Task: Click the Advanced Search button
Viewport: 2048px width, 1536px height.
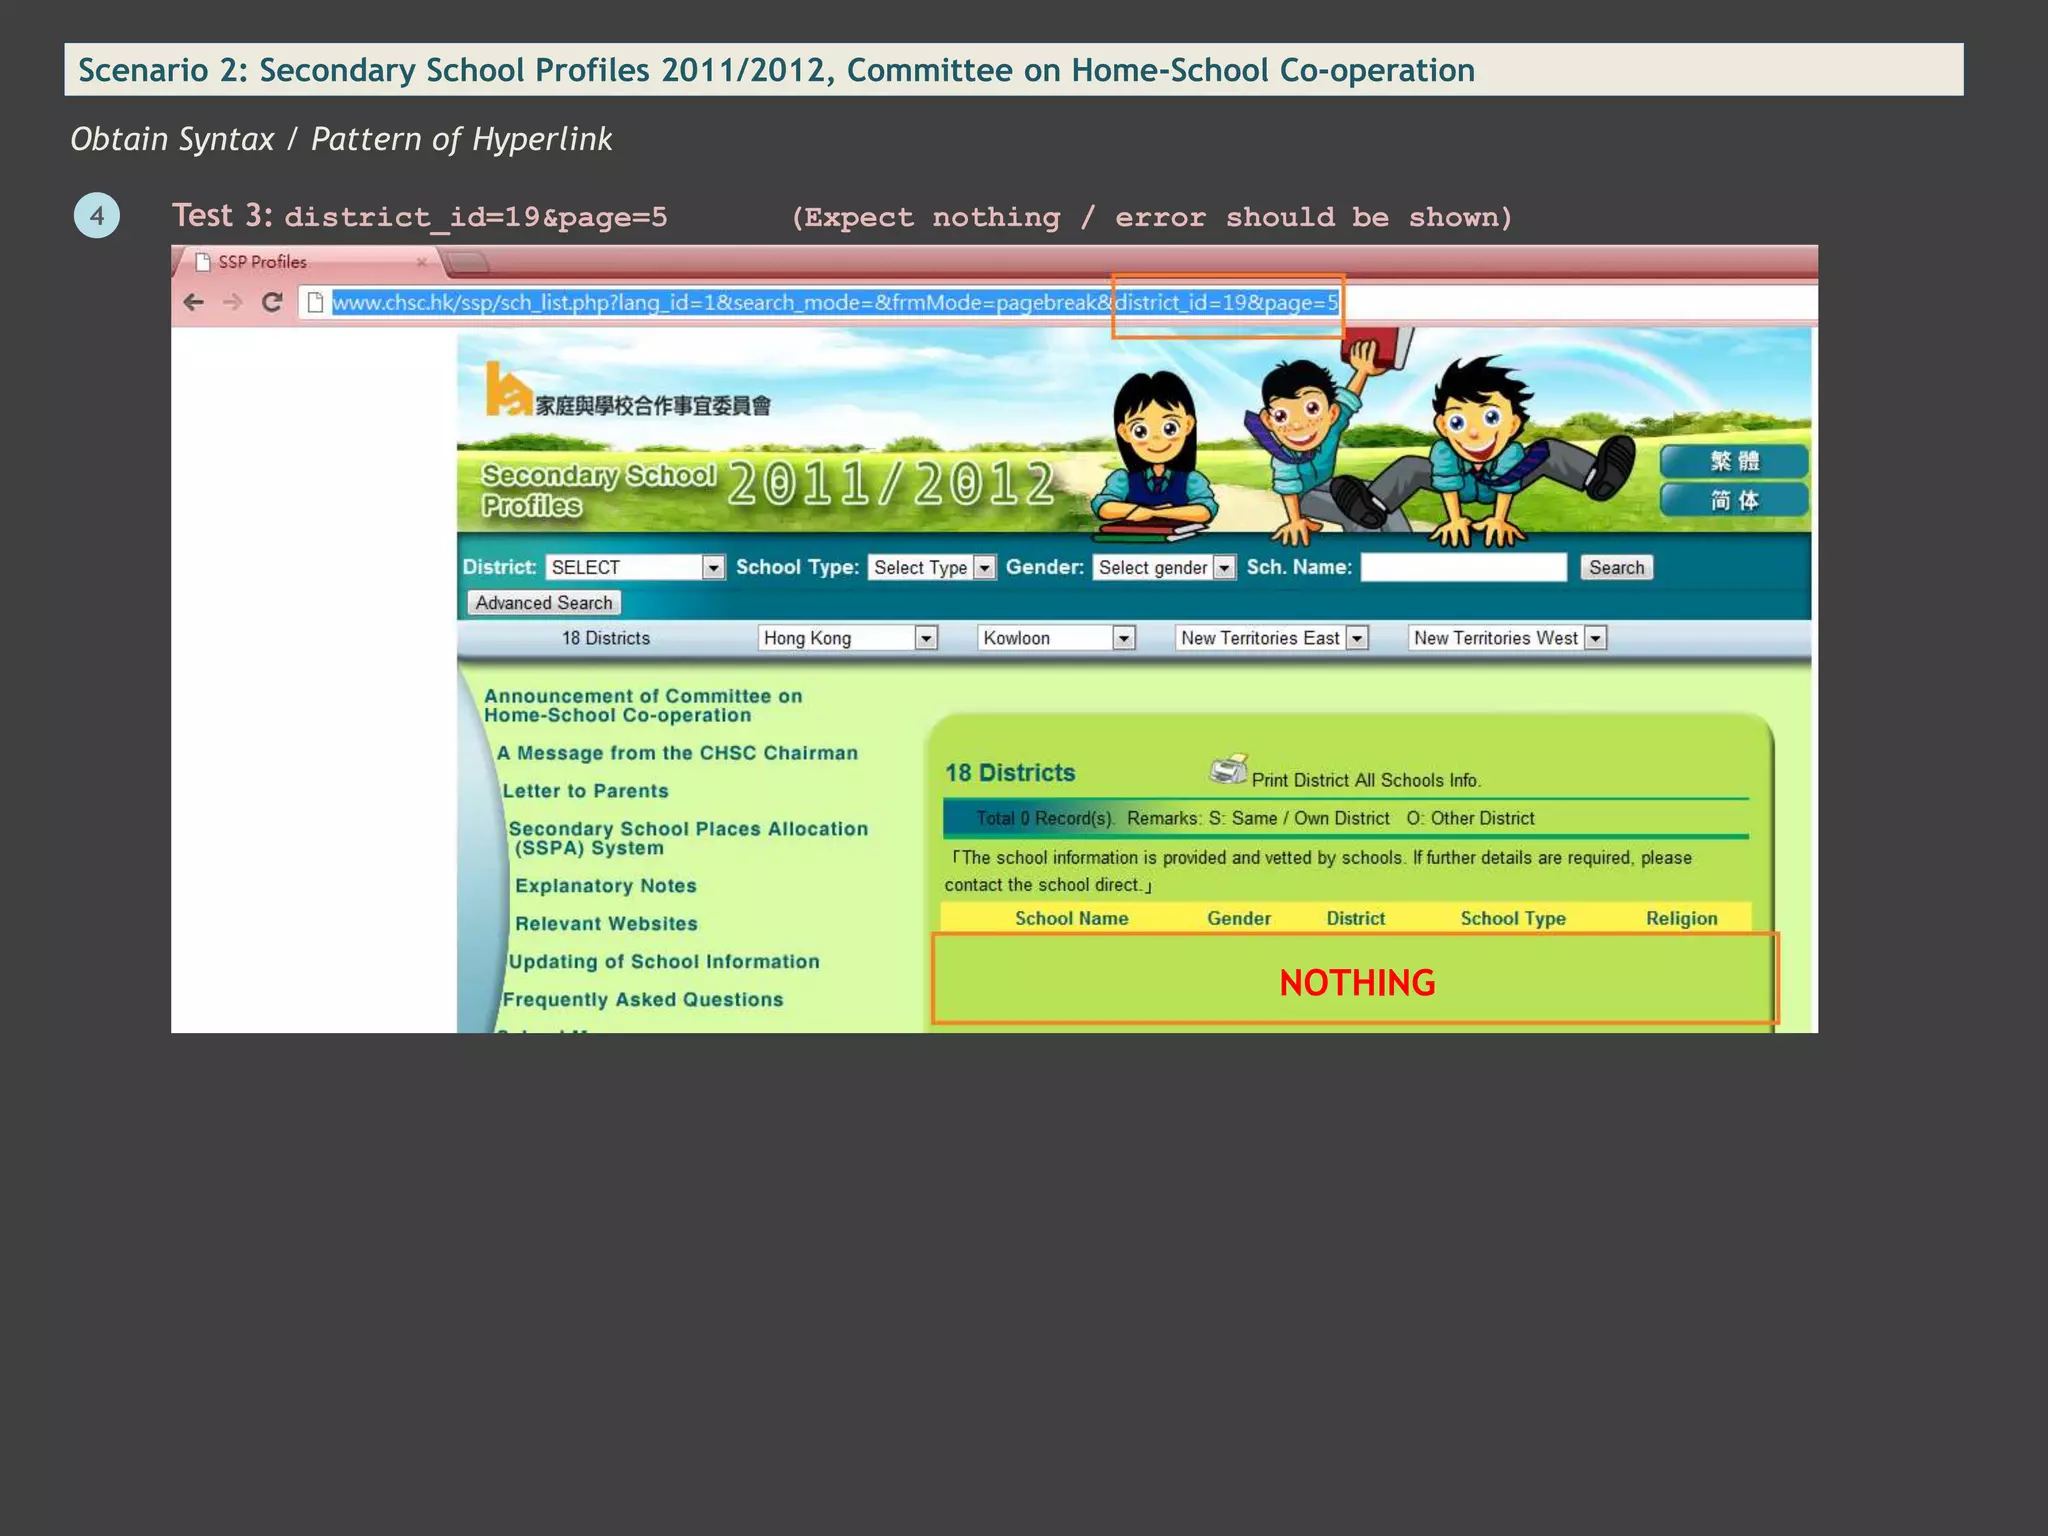Action: point(544,603)
